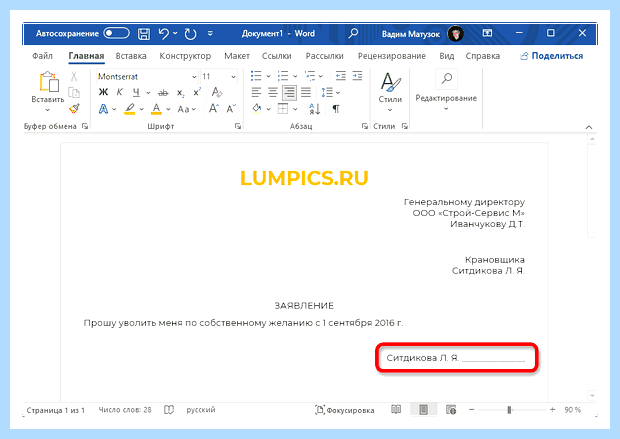
Task: Select the Format Painter brush
Action: tap(74, 108)
